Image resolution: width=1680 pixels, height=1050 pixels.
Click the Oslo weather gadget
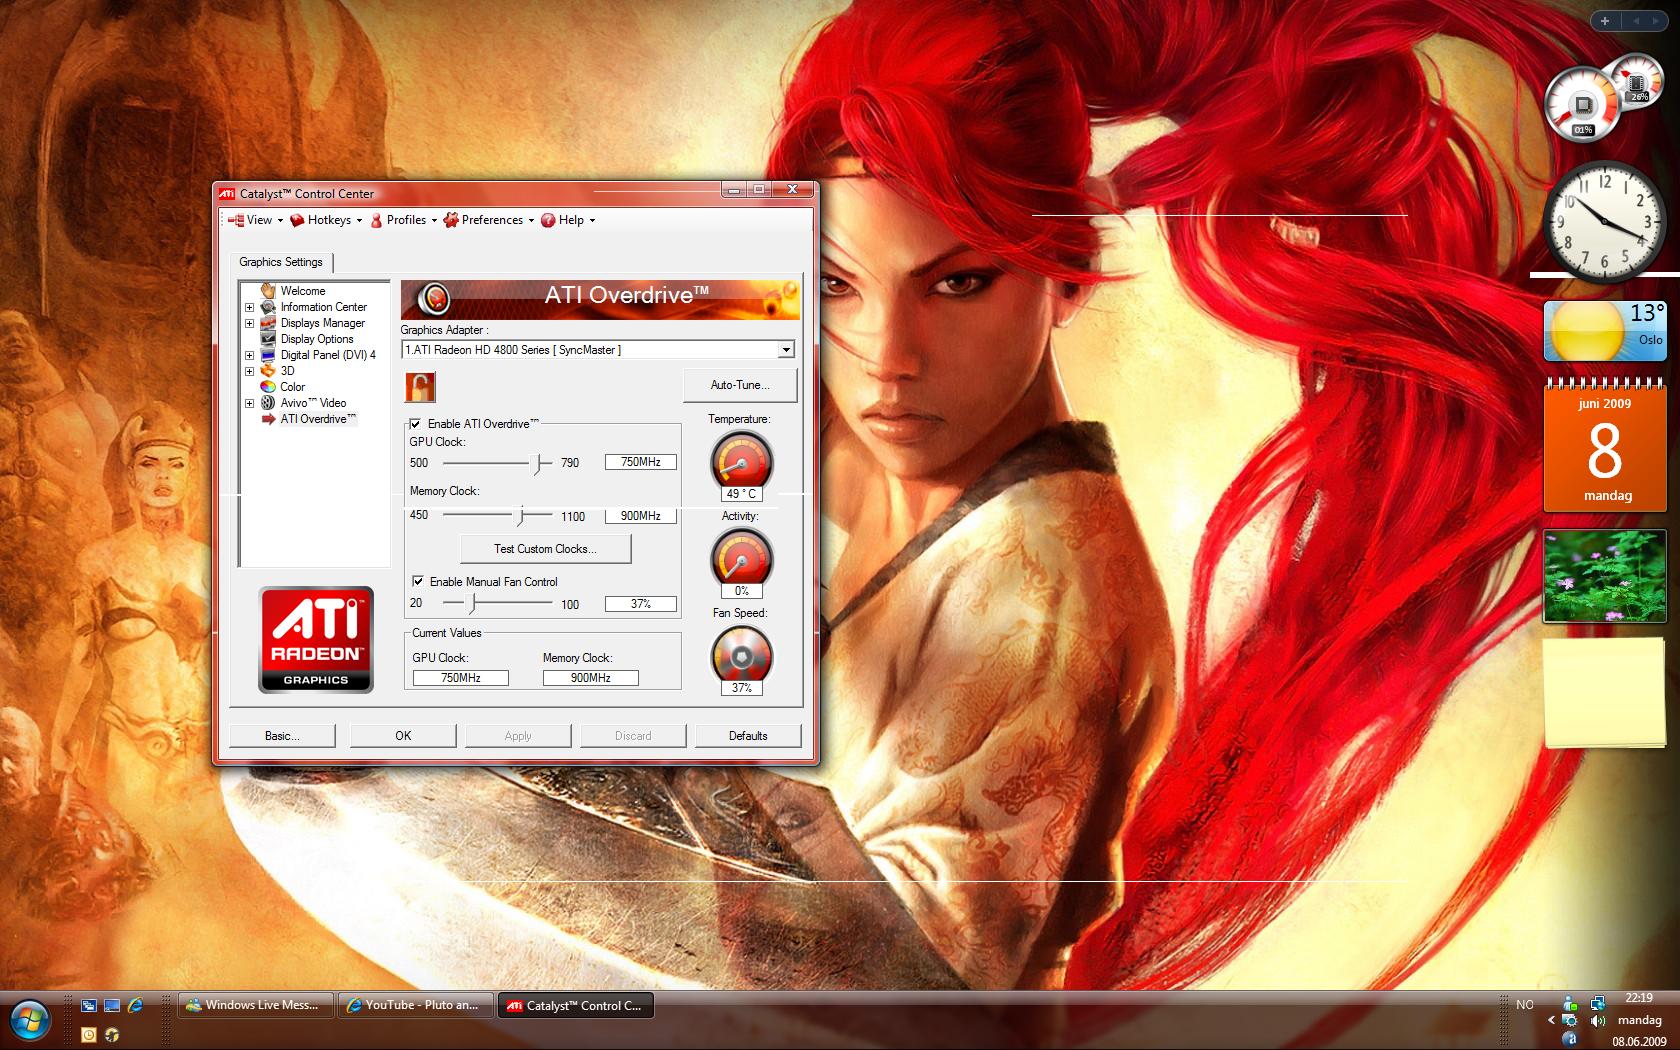pyautogui.click(x=1605, y=331)
